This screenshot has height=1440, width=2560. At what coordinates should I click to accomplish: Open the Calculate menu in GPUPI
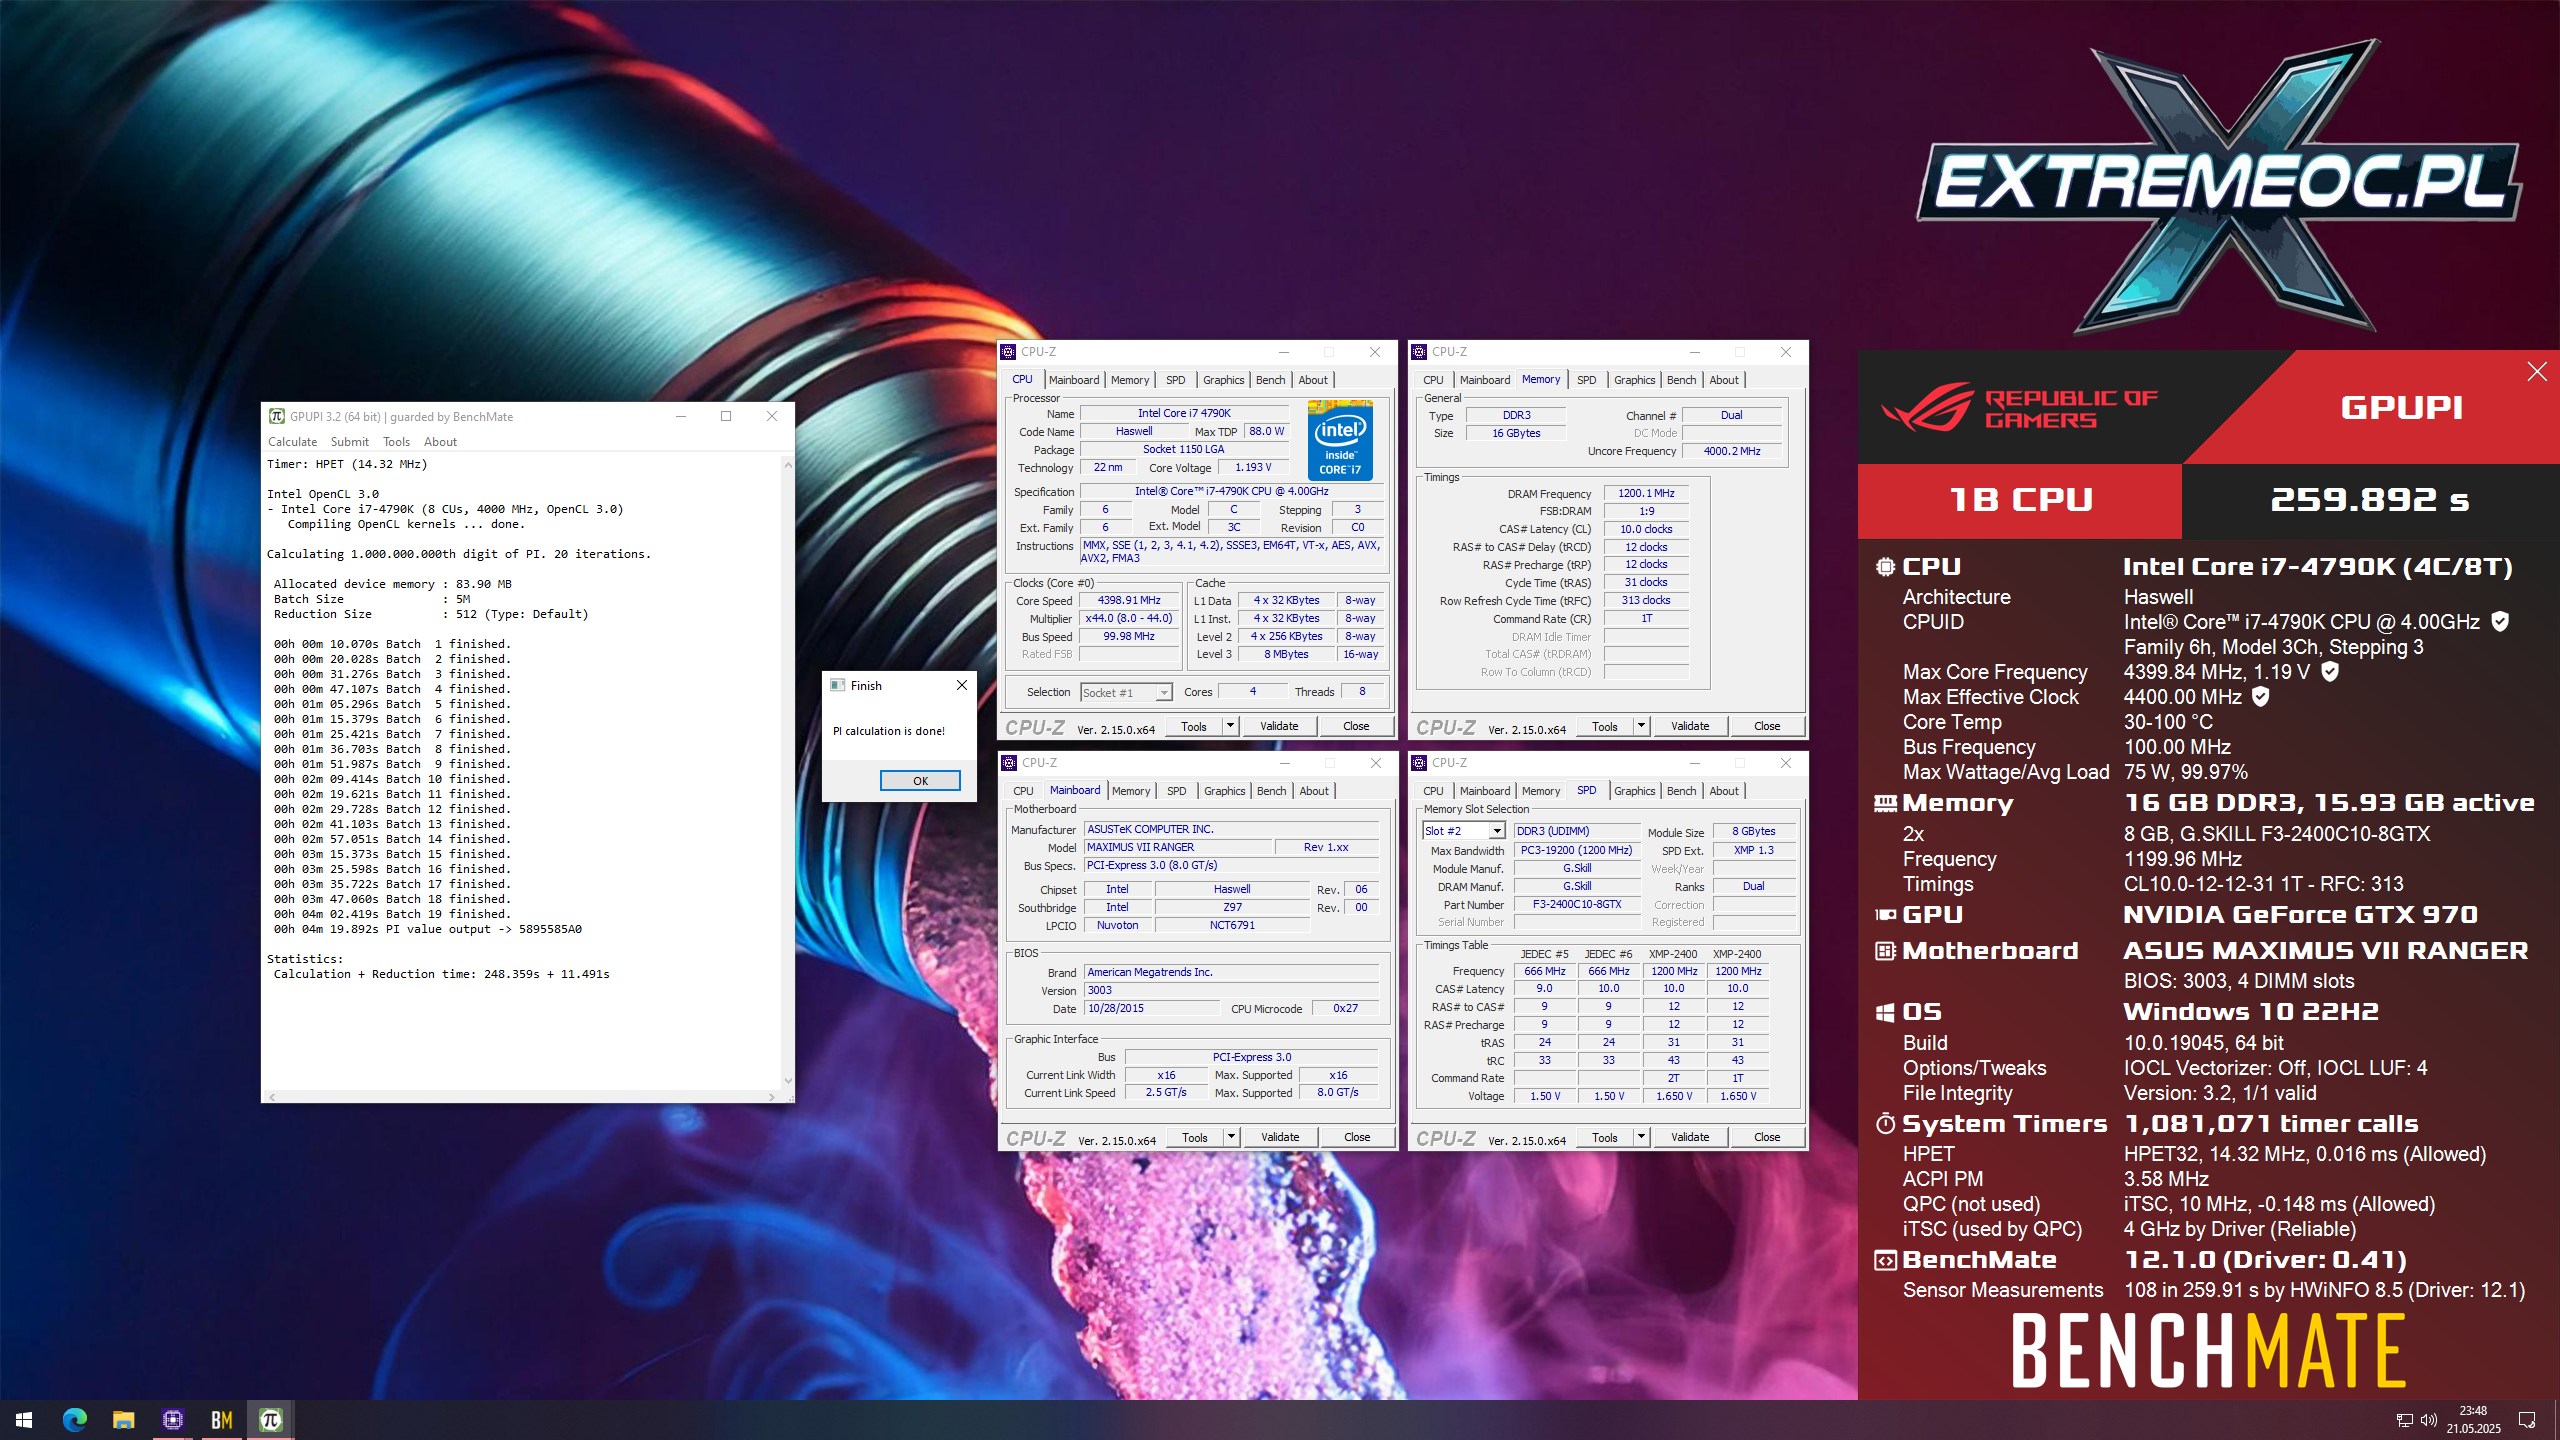(292, 442)
